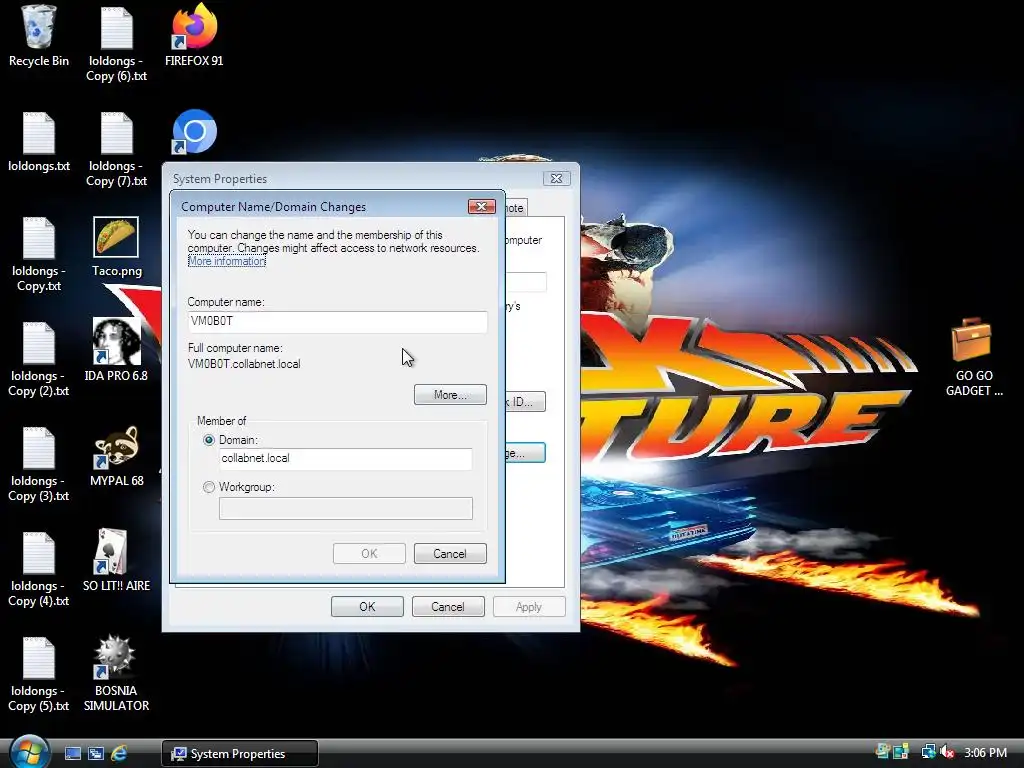Click the More... button
This screenshot has height=768, width=1024.
450,394
